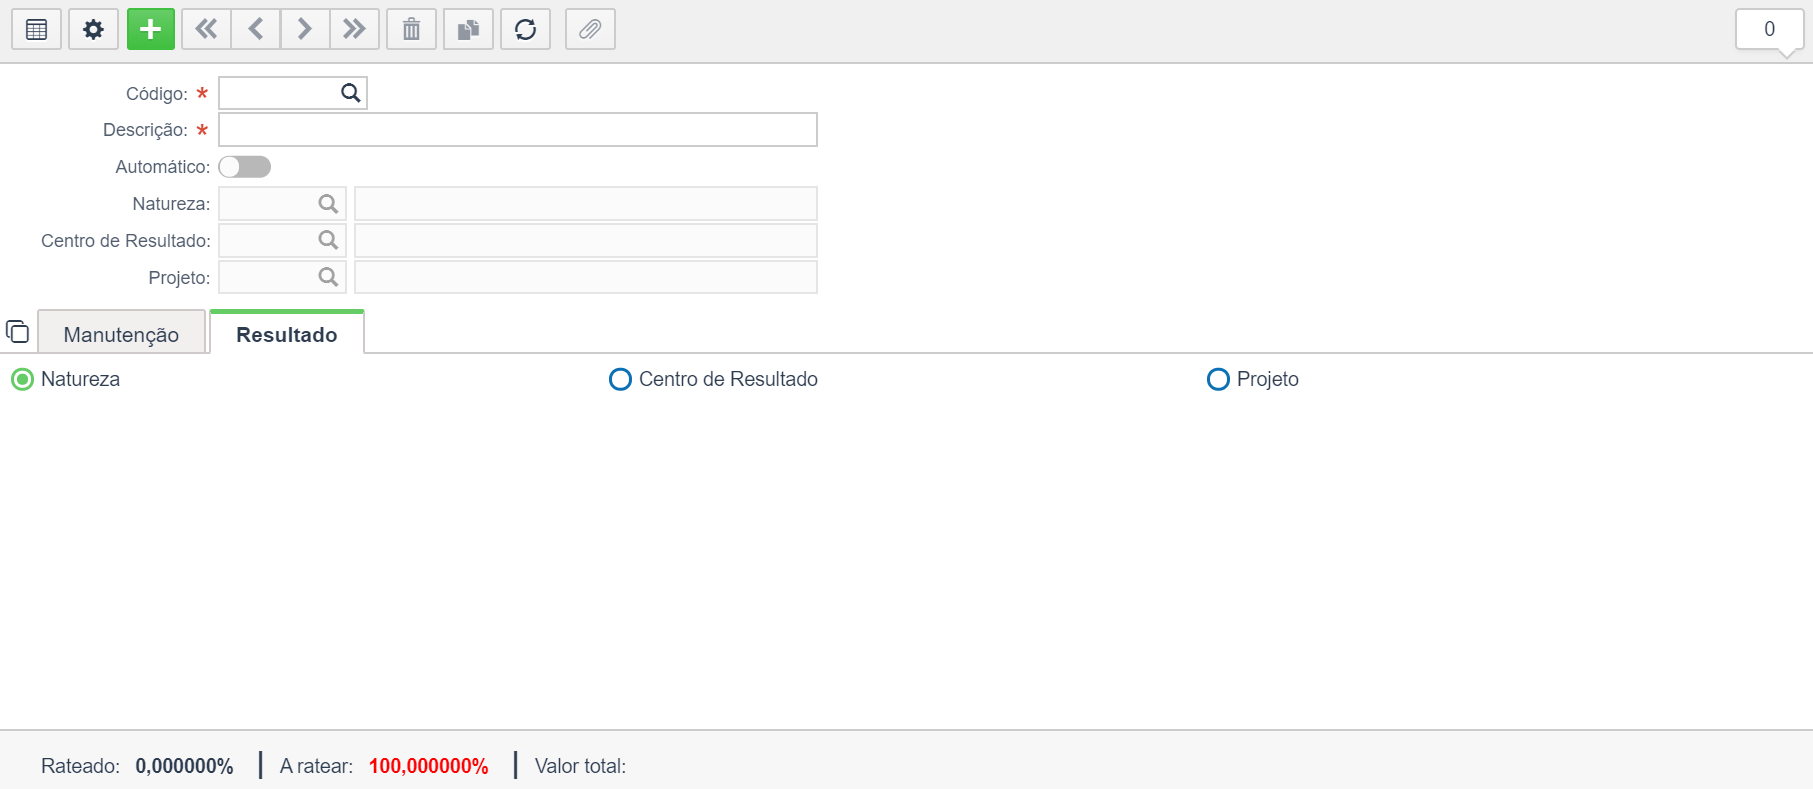Add a new record with plus button
Screen dimensions: 1813x789
[150, 29]
